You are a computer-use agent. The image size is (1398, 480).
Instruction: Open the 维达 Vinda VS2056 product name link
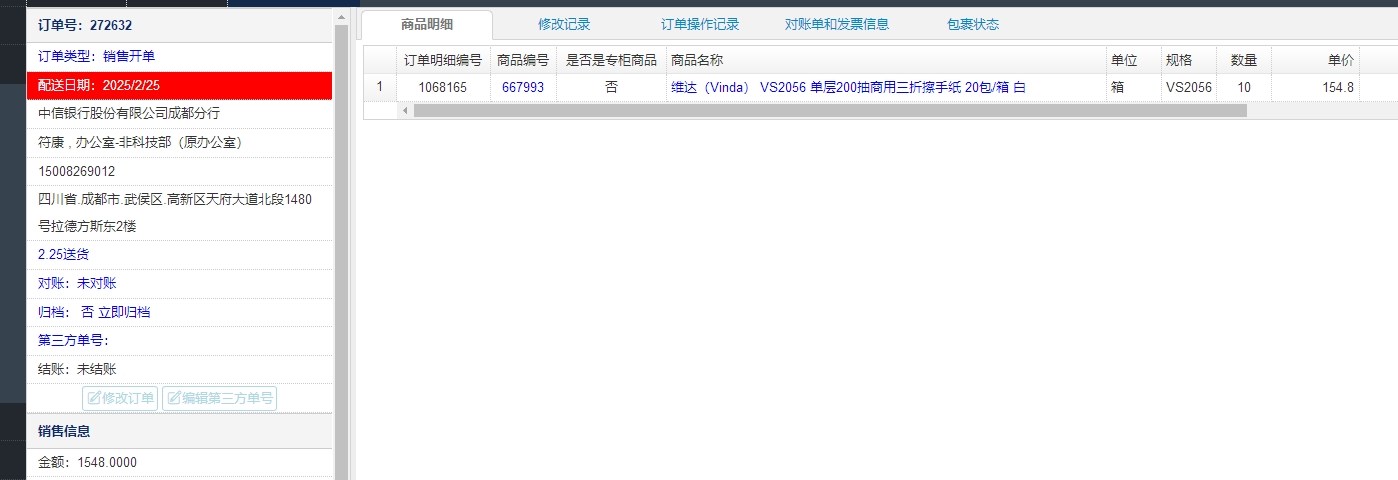(848, 87)
